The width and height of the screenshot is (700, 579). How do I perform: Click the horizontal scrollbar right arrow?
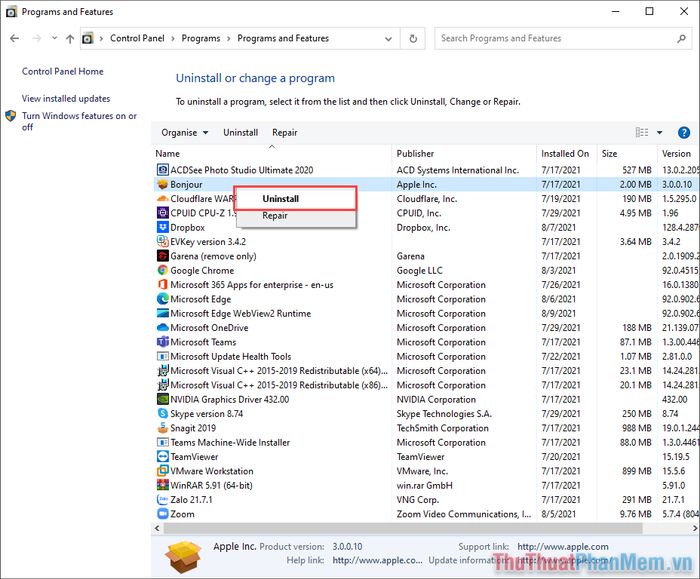click(x=695, y=528)
